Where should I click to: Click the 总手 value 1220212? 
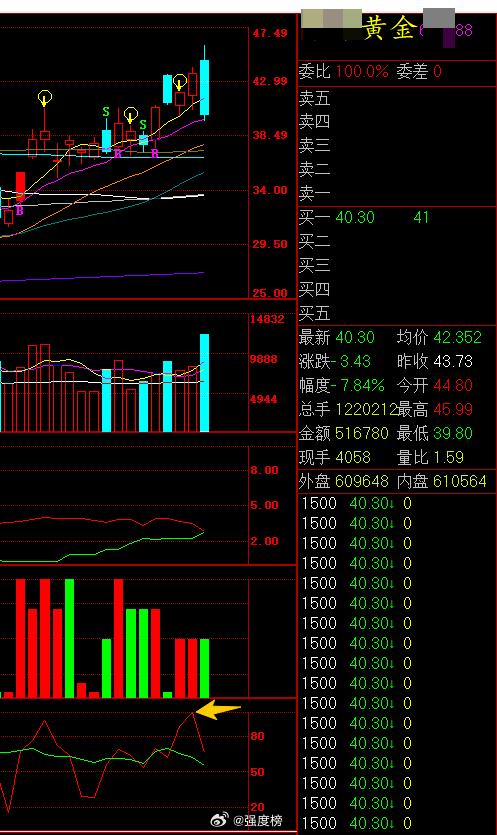click(366, 410)
